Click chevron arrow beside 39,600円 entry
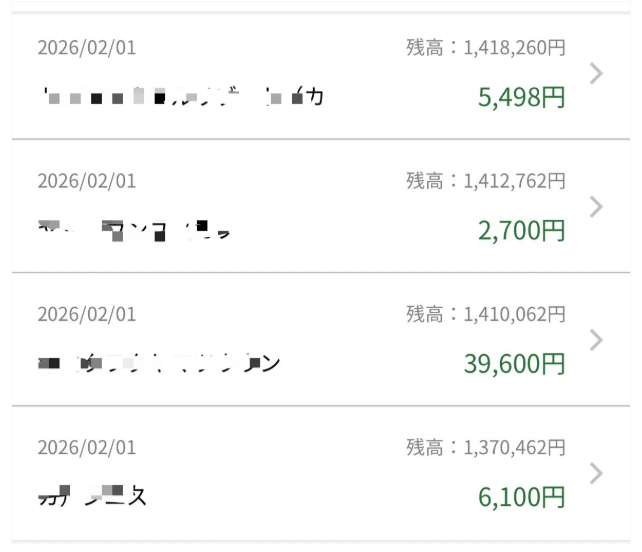Viewport: 642px width, 552px height. (597, 340)
